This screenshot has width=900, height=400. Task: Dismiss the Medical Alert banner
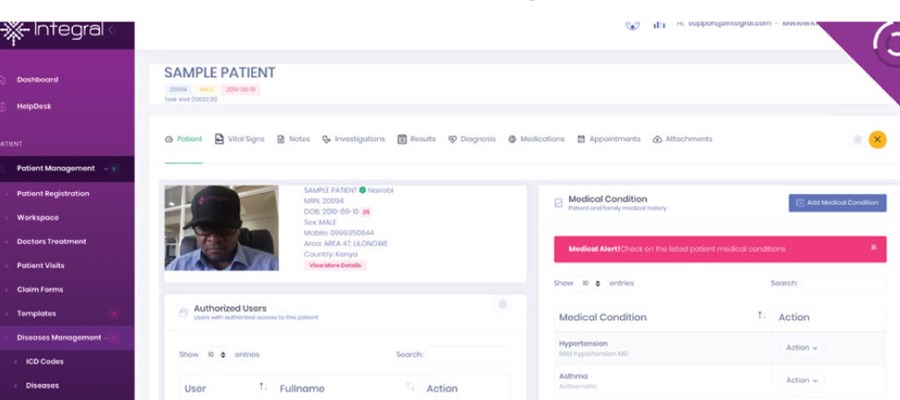[x=873, y=248]
